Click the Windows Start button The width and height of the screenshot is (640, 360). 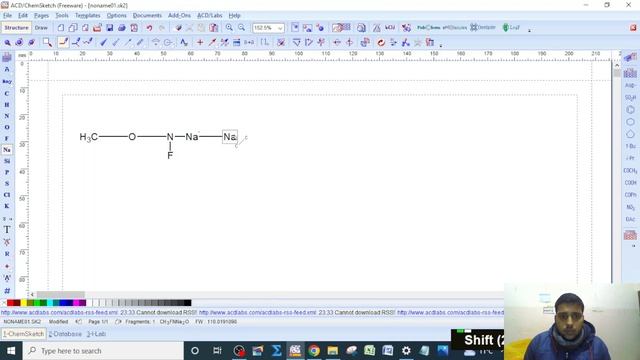tap(11, 351)
